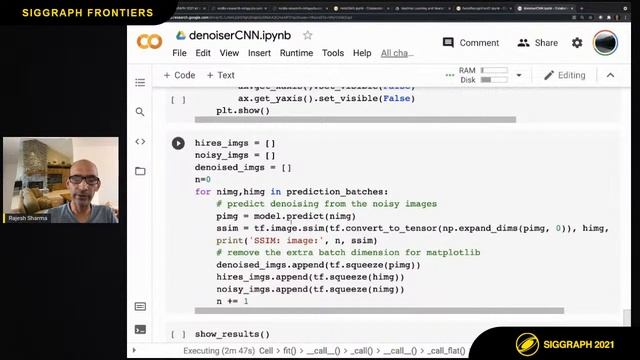This screenshot has width=640, height=360.
Task: Expand the status bar arrow at bottom left
Action: [134, 350]
